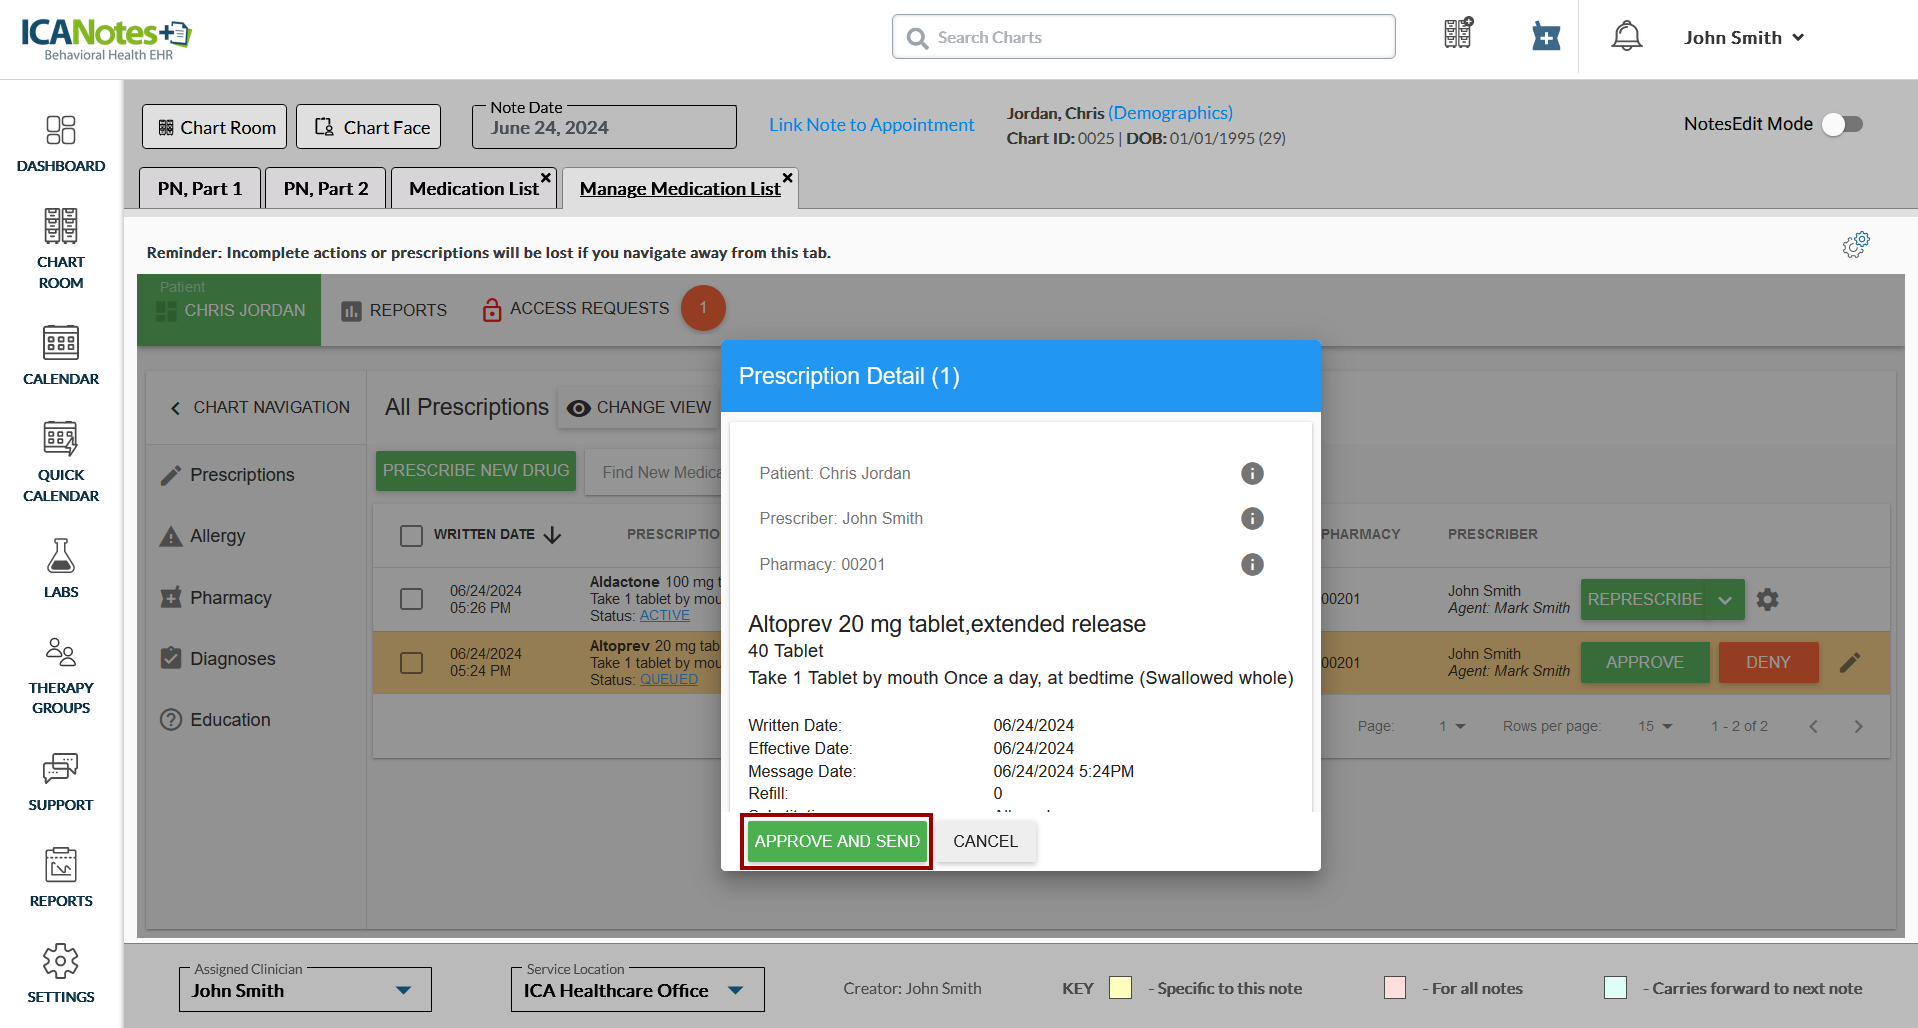
Task: Toggle NotesEdit Mode switch
Action: (1841, 124)
